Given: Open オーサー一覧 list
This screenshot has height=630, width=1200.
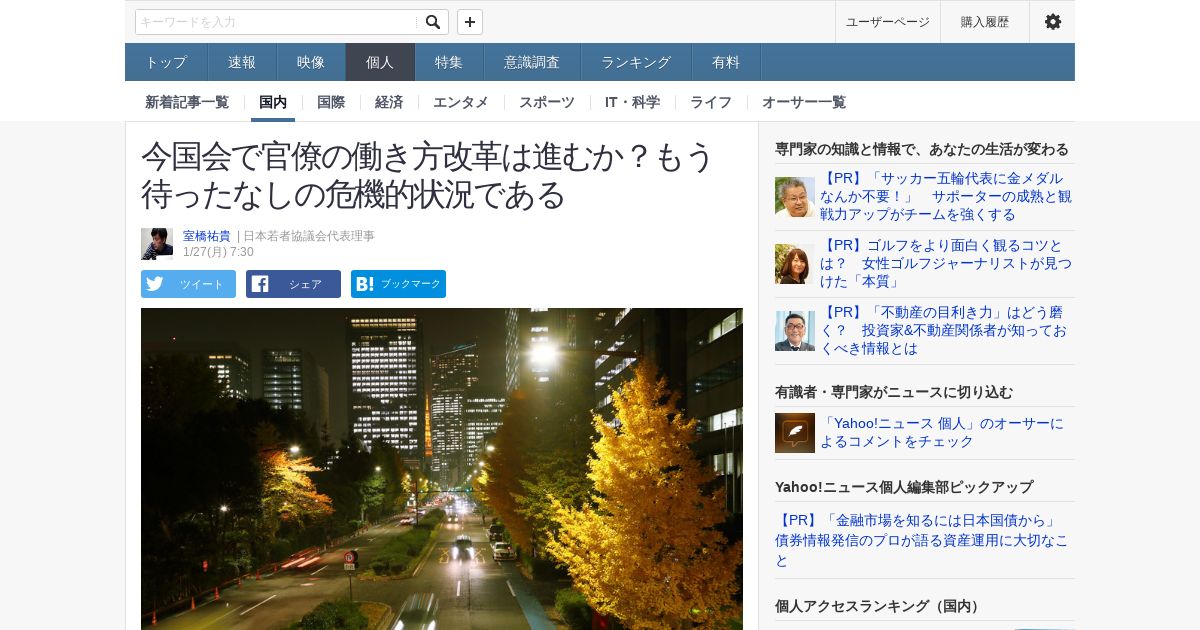Looking at the screenshot, I should [804, 102].
